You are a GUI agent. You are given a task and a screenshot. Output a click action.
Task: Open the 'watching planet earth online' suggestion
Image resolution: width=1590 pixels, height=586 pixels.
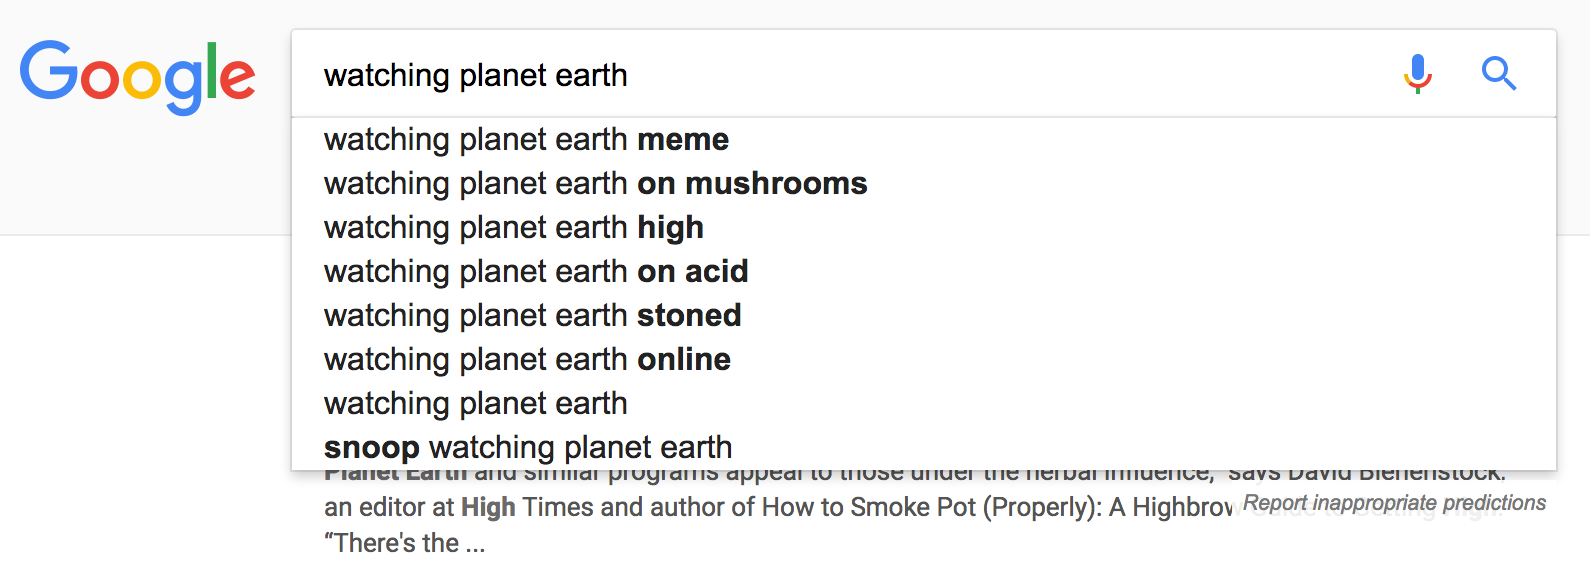923,360
